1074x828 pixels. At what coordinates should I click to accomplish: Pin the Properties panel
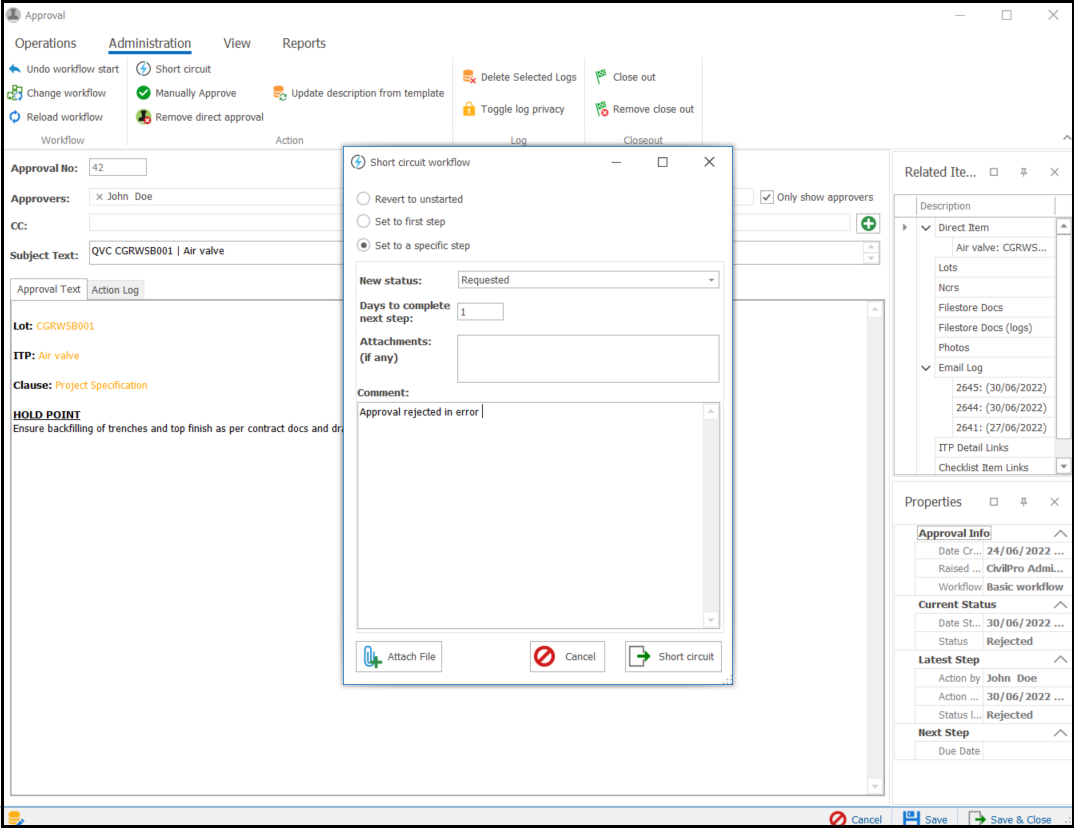point(1023,502)
